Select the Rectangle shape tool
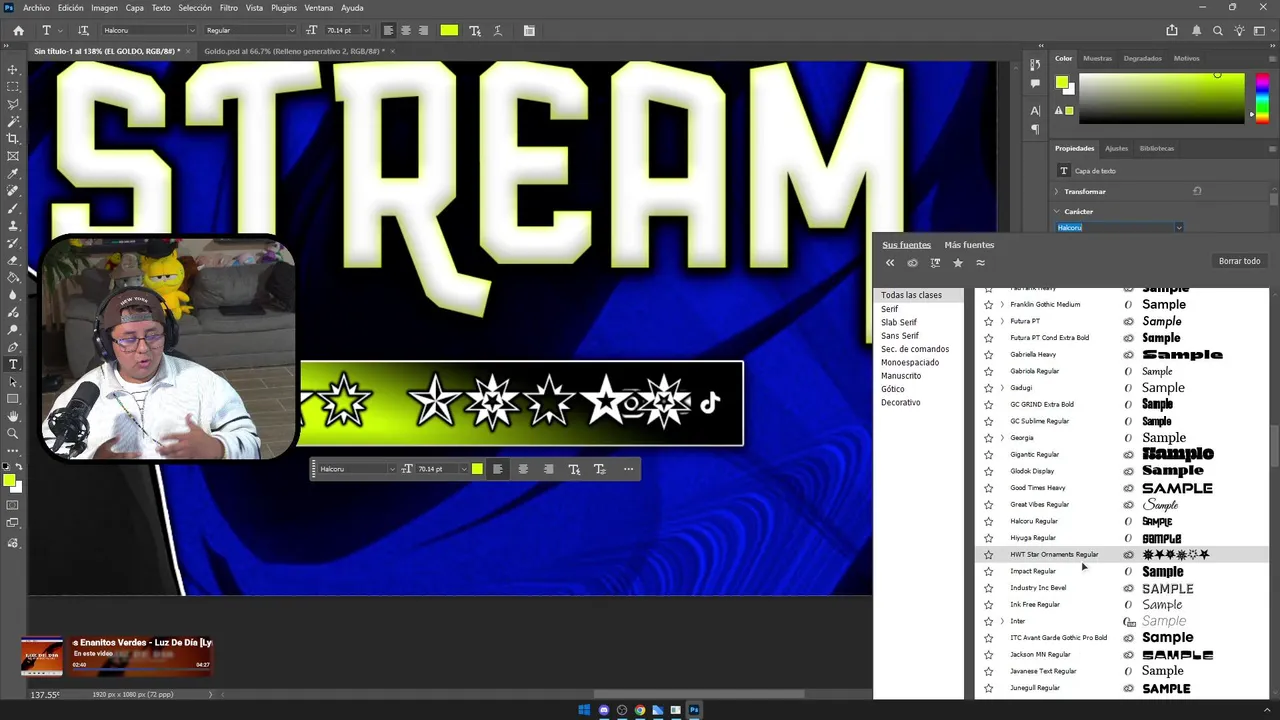This screenshot has height=720, width=1280. [x=13, y=398]
